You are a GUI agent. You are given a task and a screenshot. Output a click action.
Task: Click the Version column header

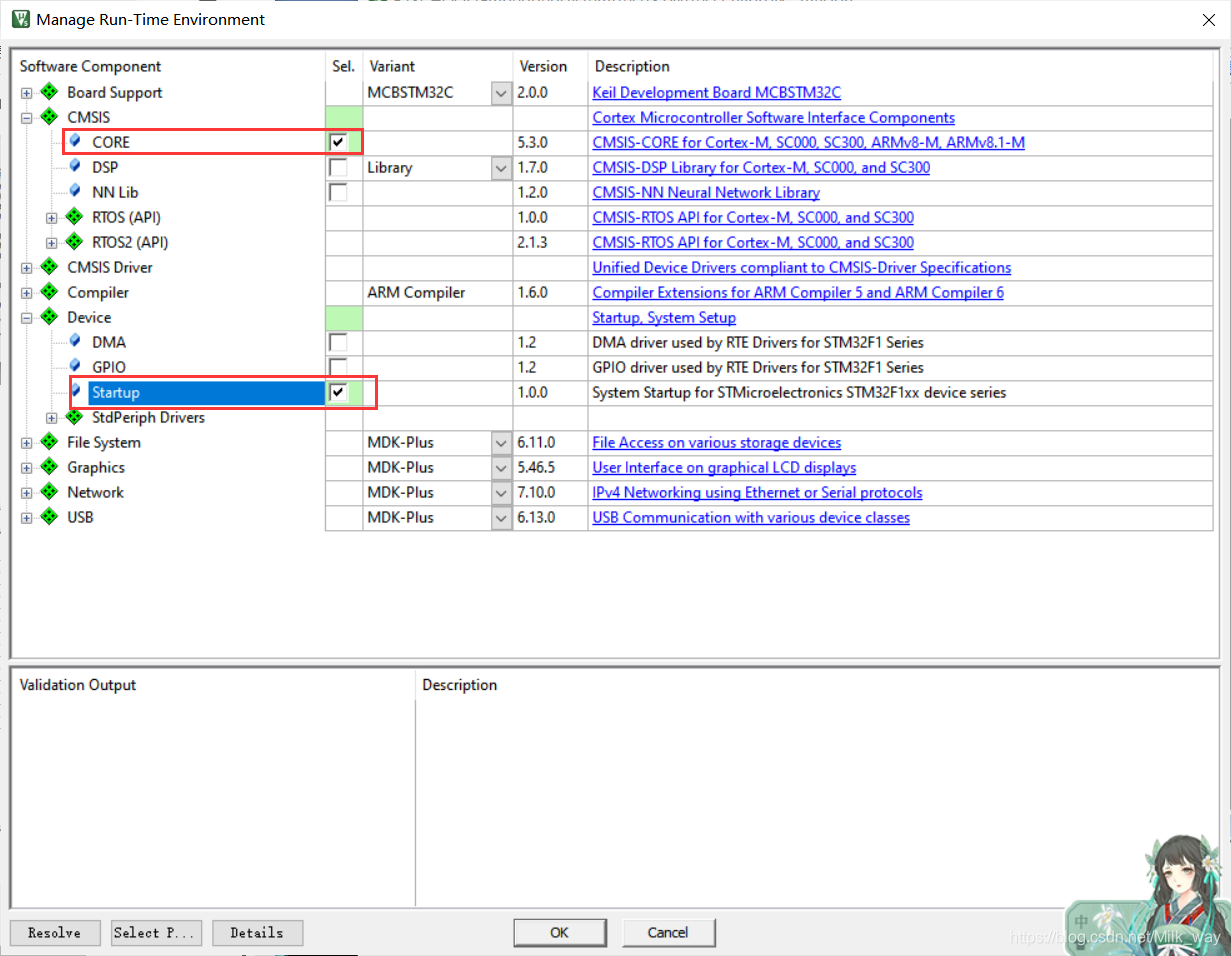pyautogui.click(x=543, y=66)
